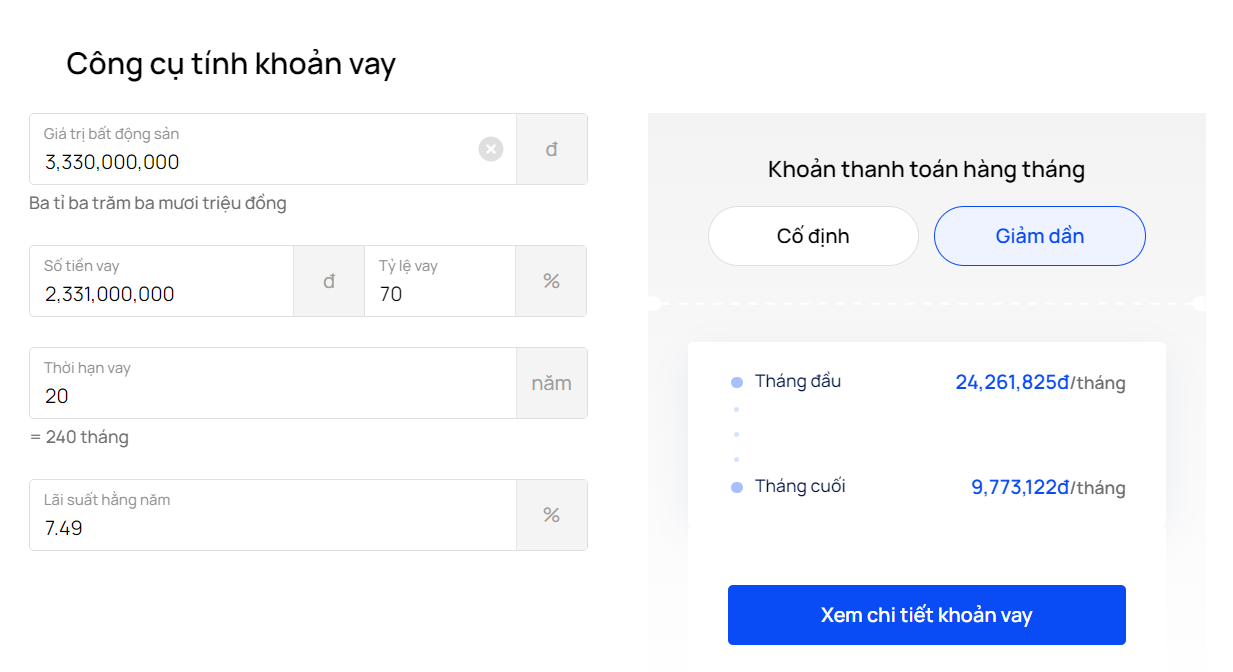The width and height of the screenshot is (1233, 672).
Task: Focus the Lãi suất hằng năm input
Action: point(273,515)
